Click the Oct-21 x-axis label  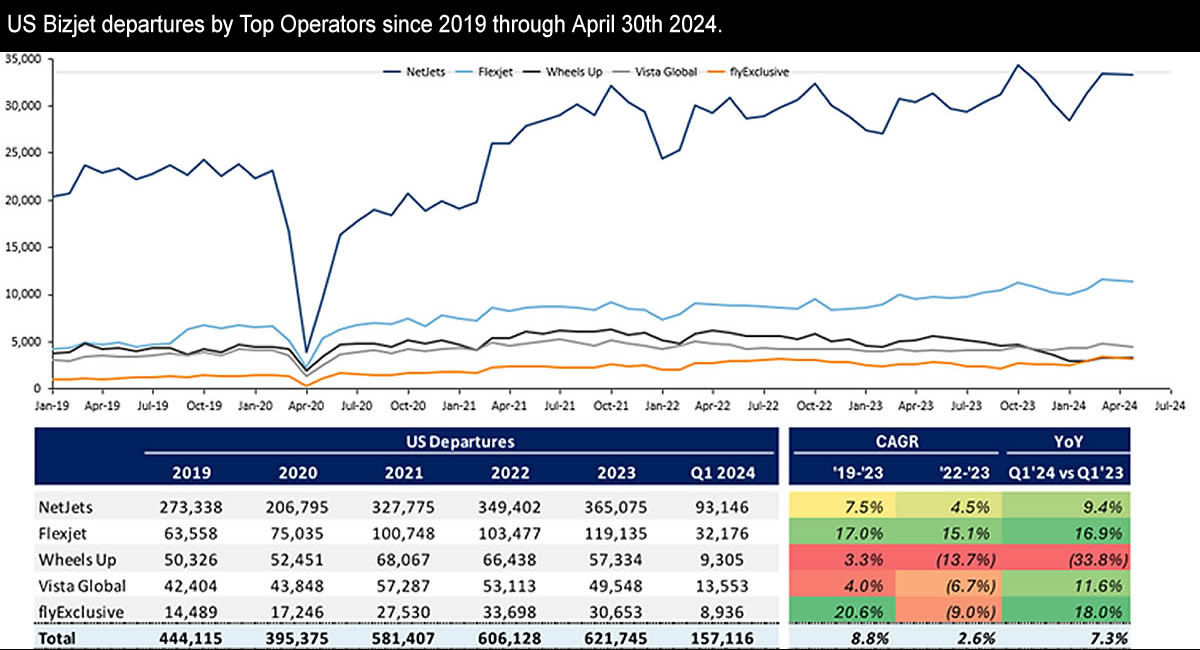[611, 406]
